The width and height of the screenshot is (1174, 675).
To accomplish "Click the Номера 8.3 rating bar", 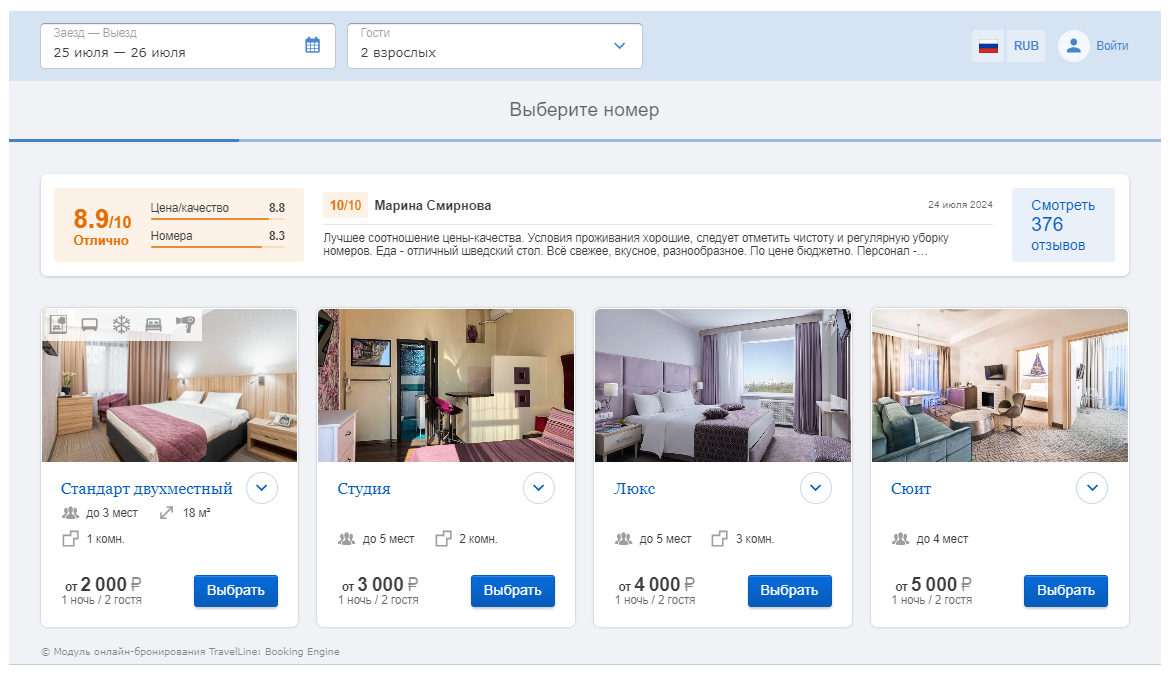I will (x=217, y=237).
